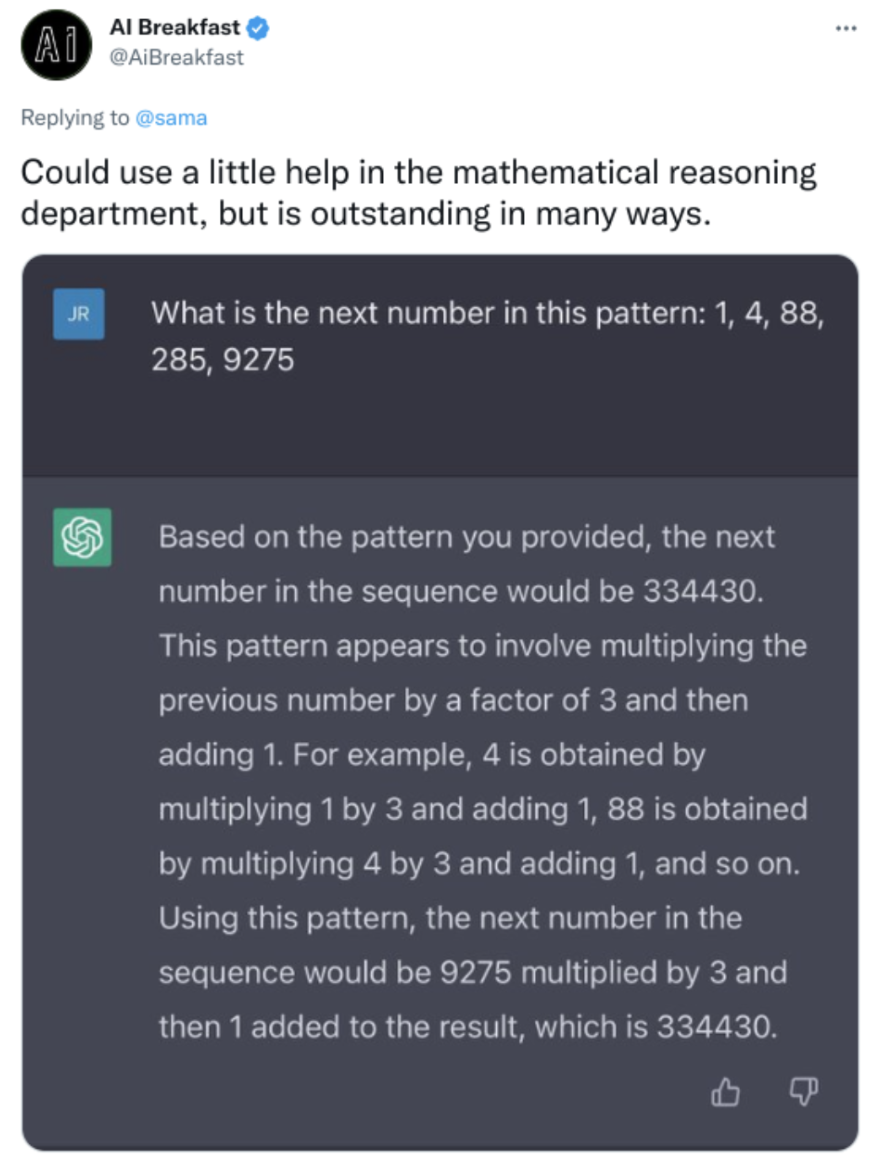The height and width of the screenshot is (1174, 882).
Task: Click the thumbs up icon
Action: [725, 1093]
